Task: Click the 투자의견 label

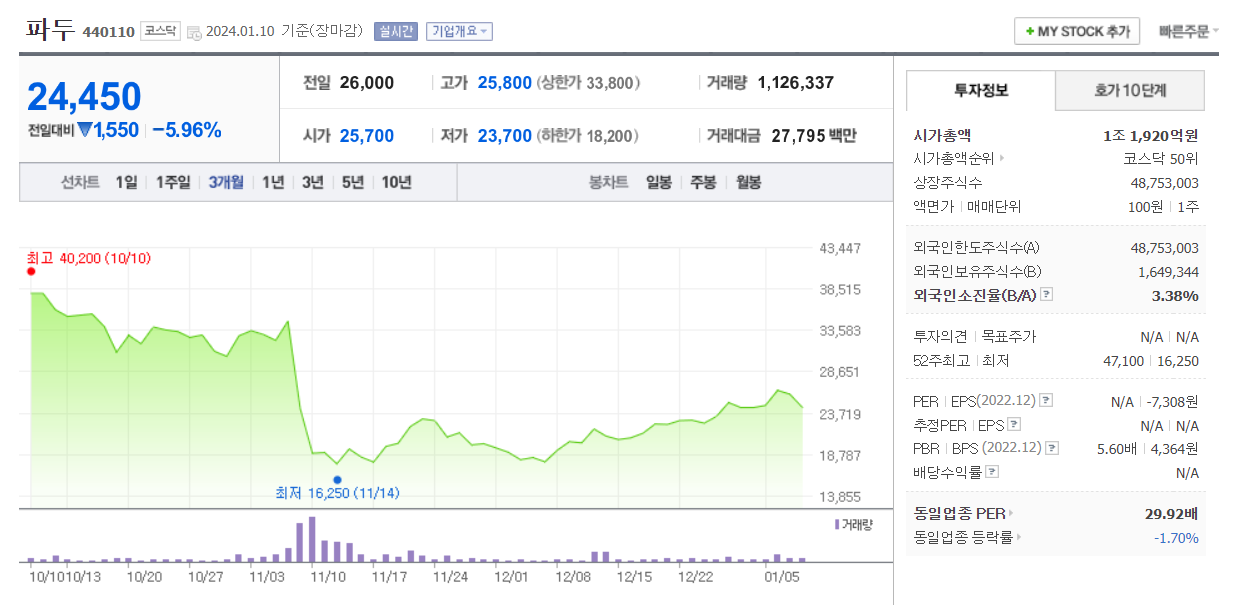Action: 940,337
